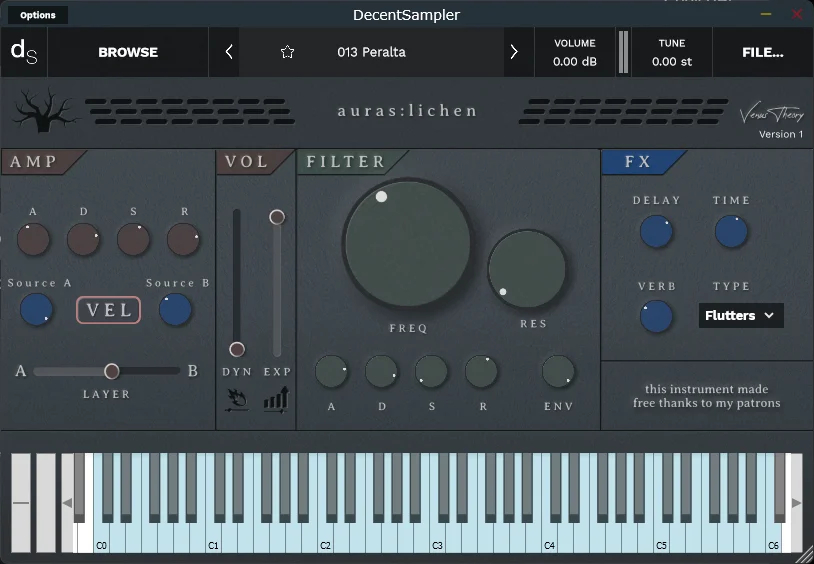Close the DecentSampler window
This screenshot has width=814, height=564.
797,14
